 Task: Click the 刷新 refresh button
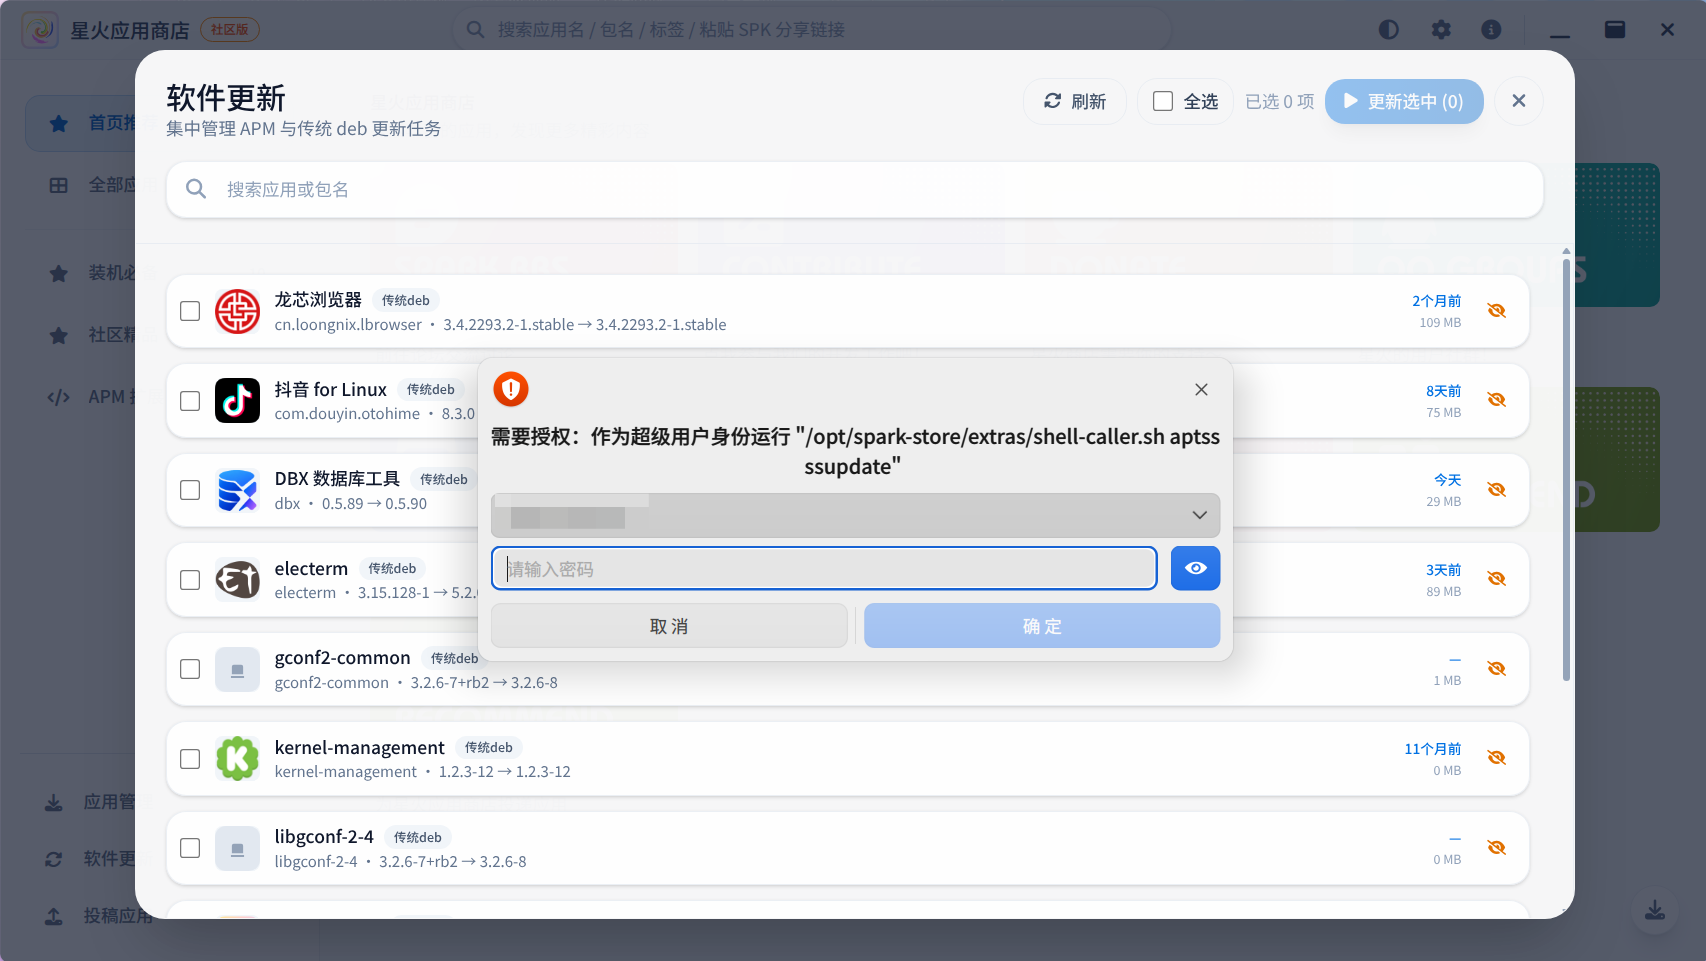(x=1075, y=101)
